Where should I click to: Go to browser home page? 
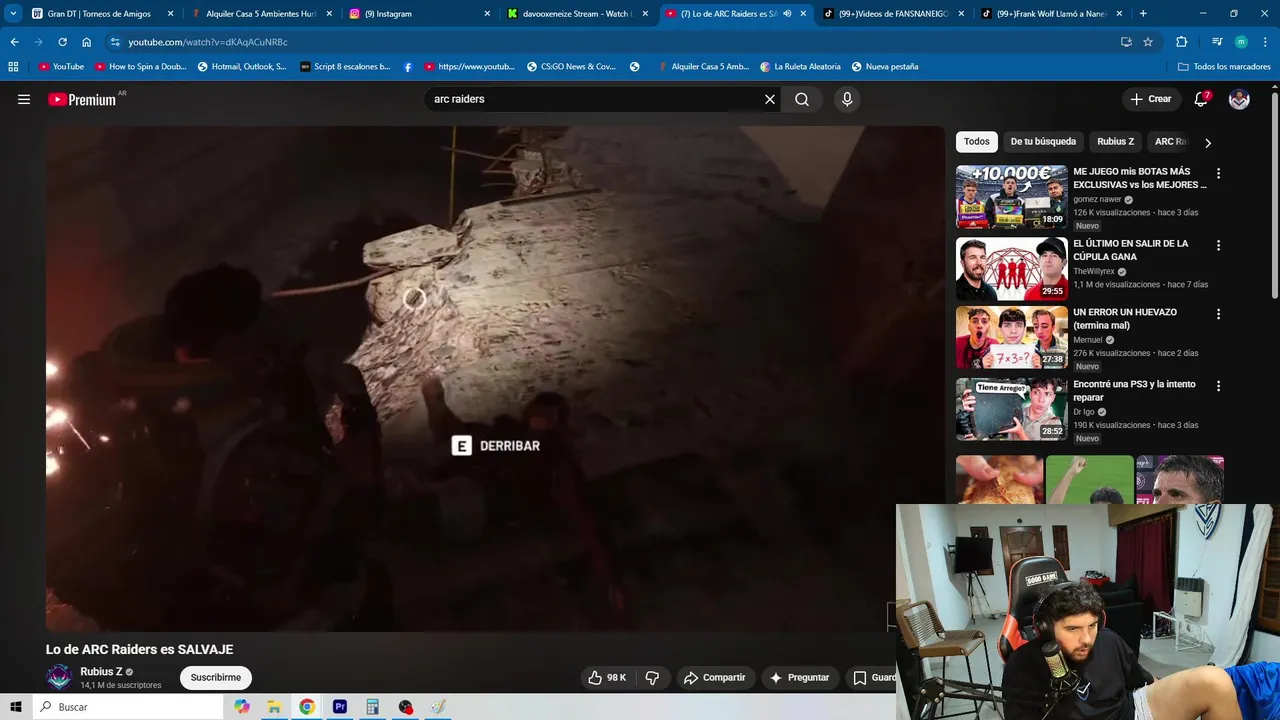point(86,42)
